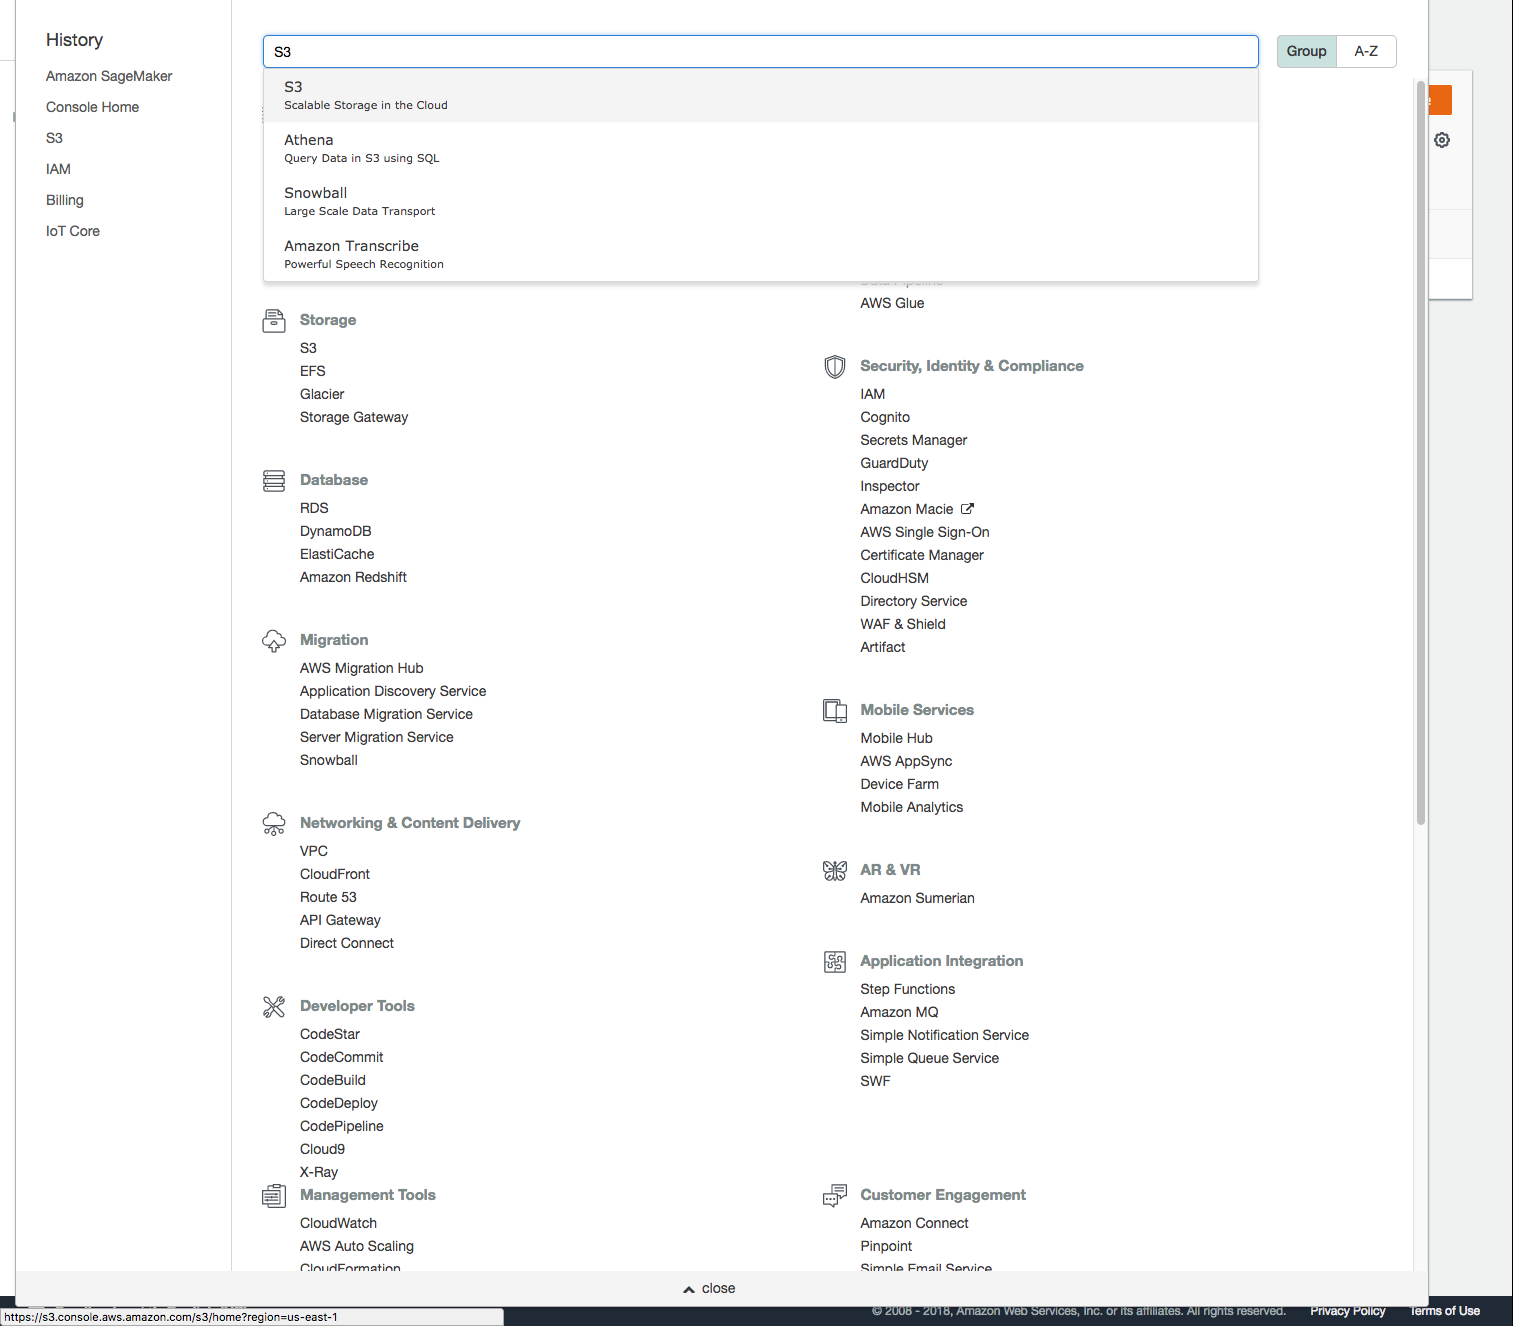
Task: Open VPC service
Action: pos(314,851)
